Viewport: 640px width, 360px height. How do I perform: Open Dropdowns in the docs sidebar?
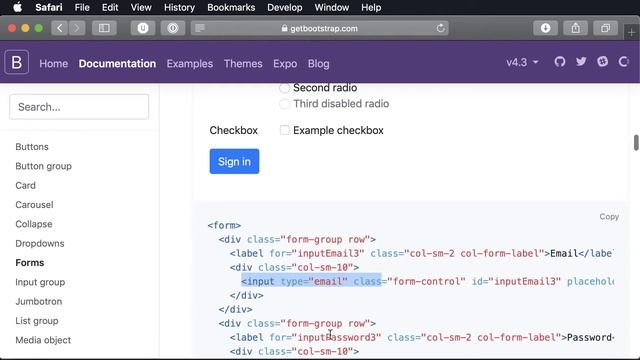[40, 243]
